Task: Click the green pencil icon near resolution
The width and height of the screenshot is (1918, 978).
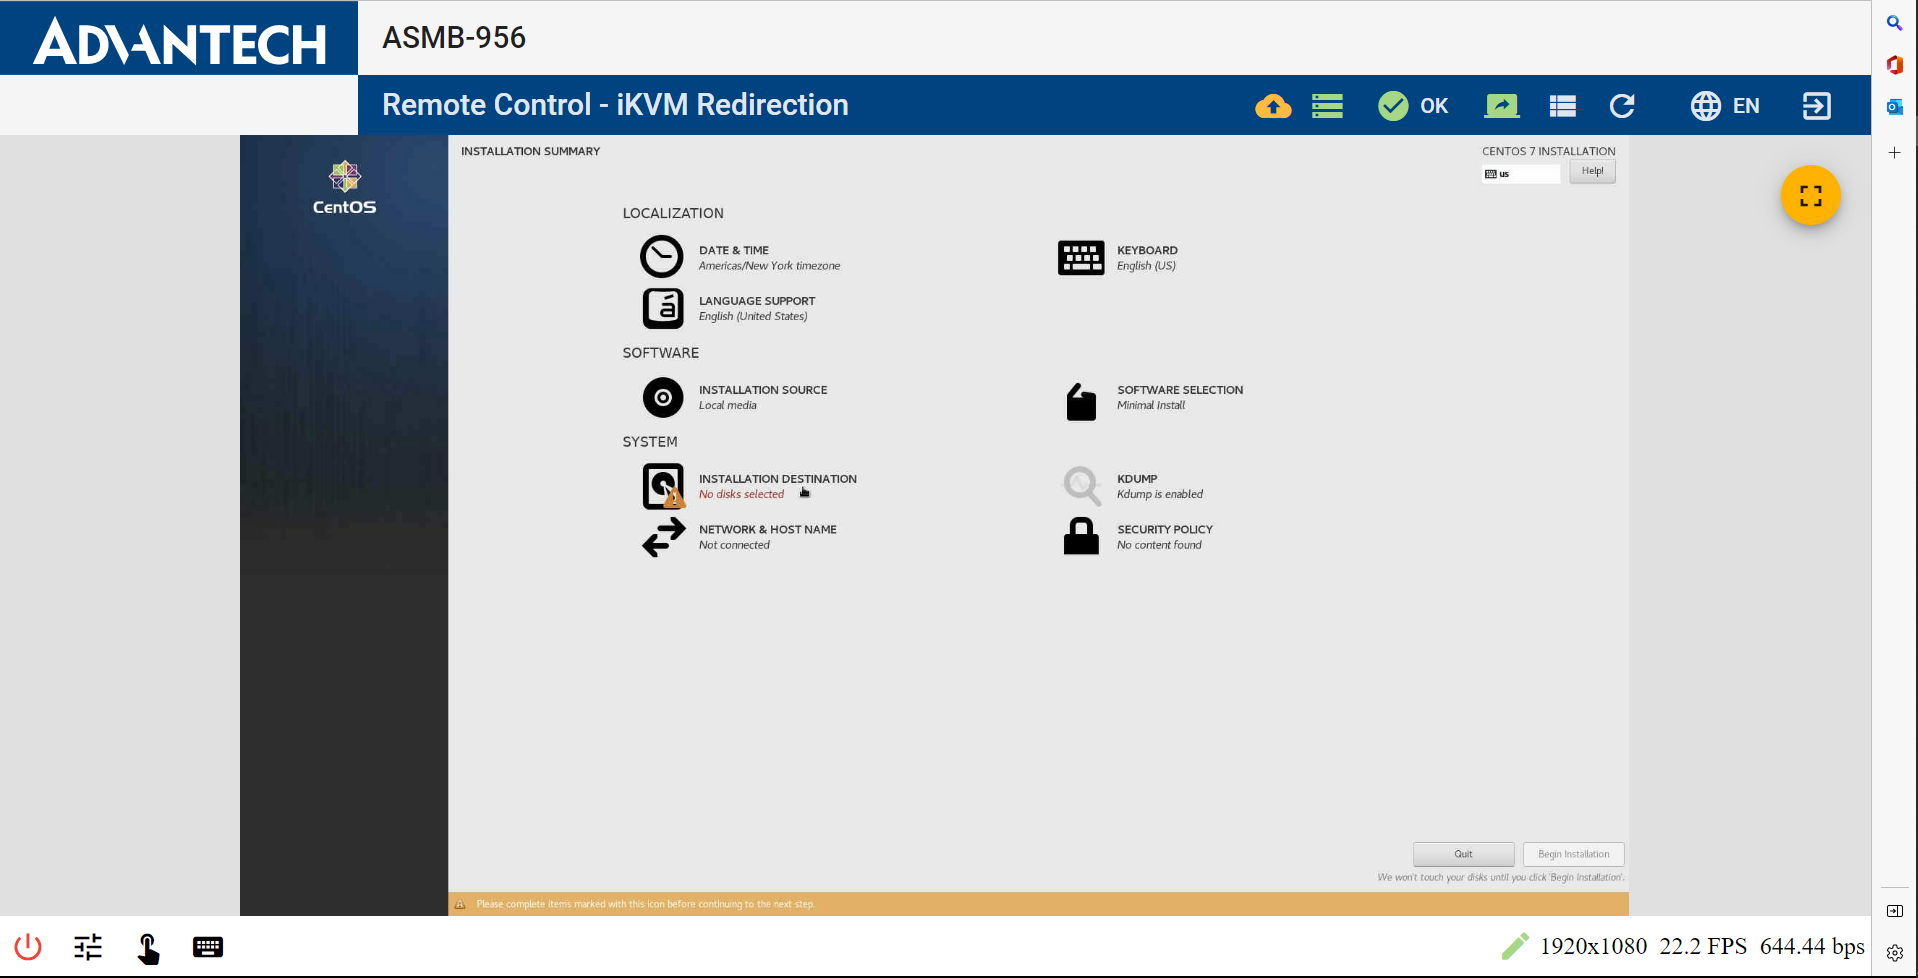Action: click(x=1515, y=945)
